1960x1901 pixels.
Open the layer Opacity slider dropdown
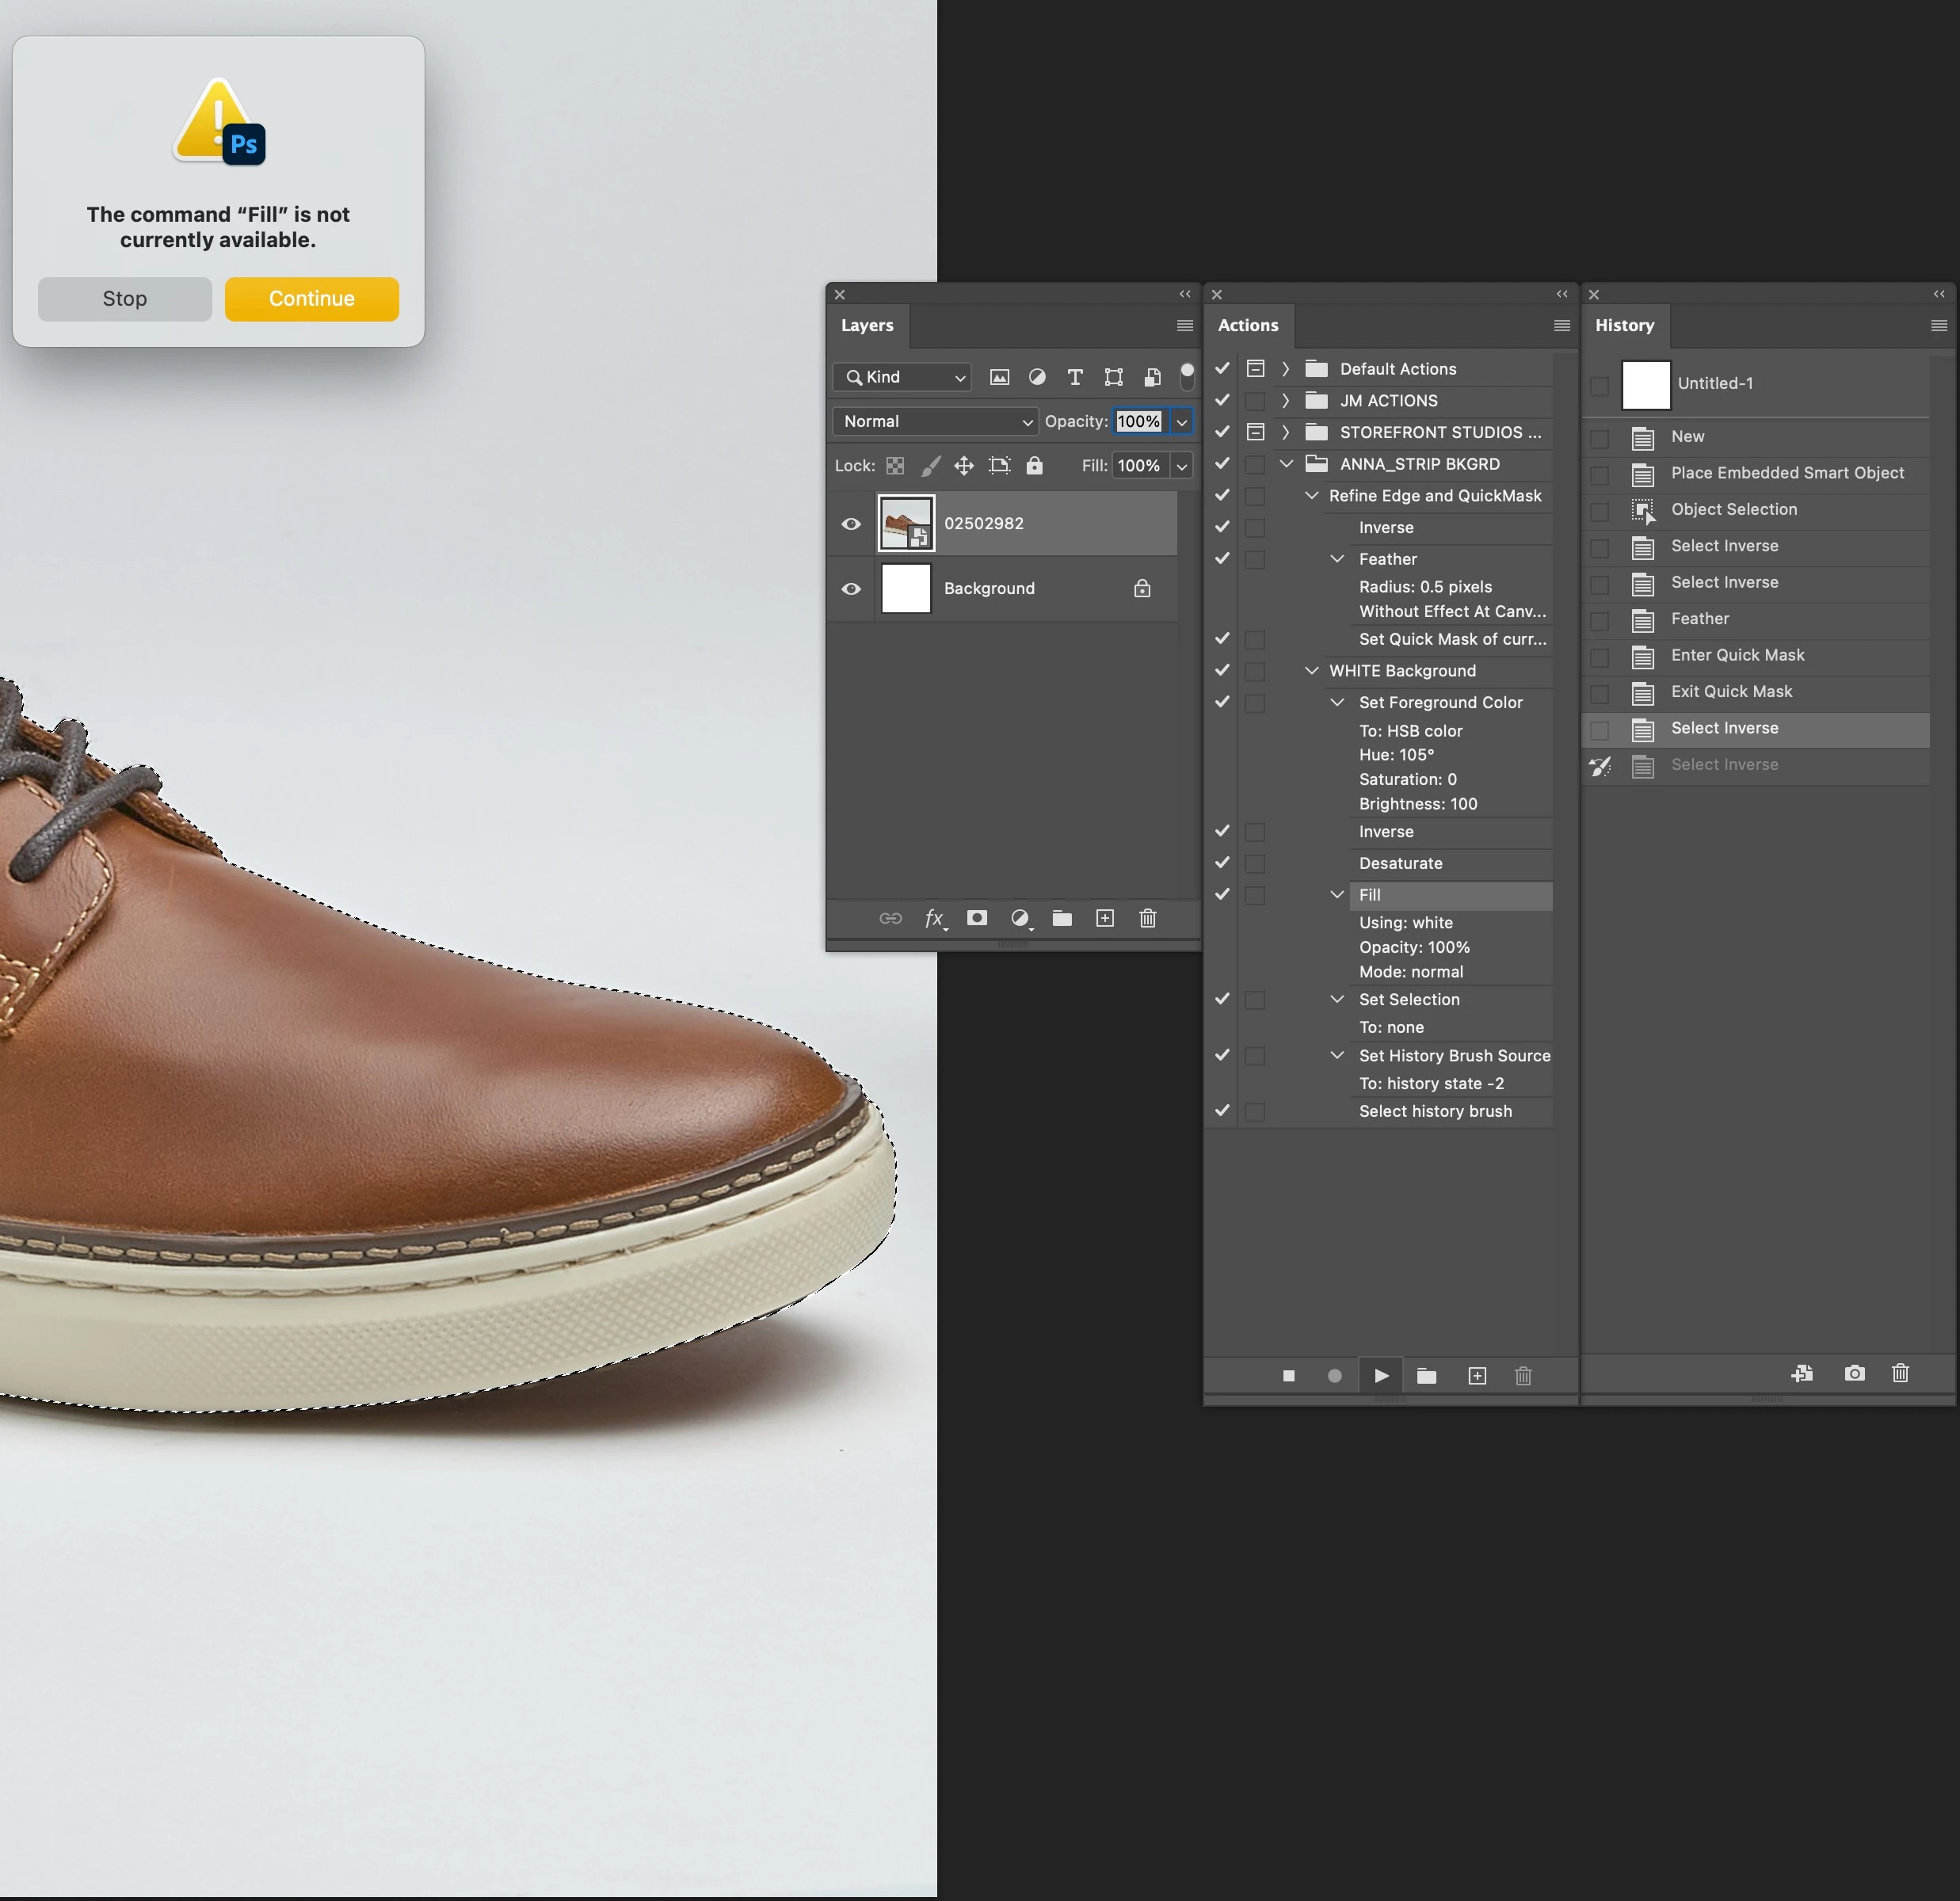tap(1182, 422)
